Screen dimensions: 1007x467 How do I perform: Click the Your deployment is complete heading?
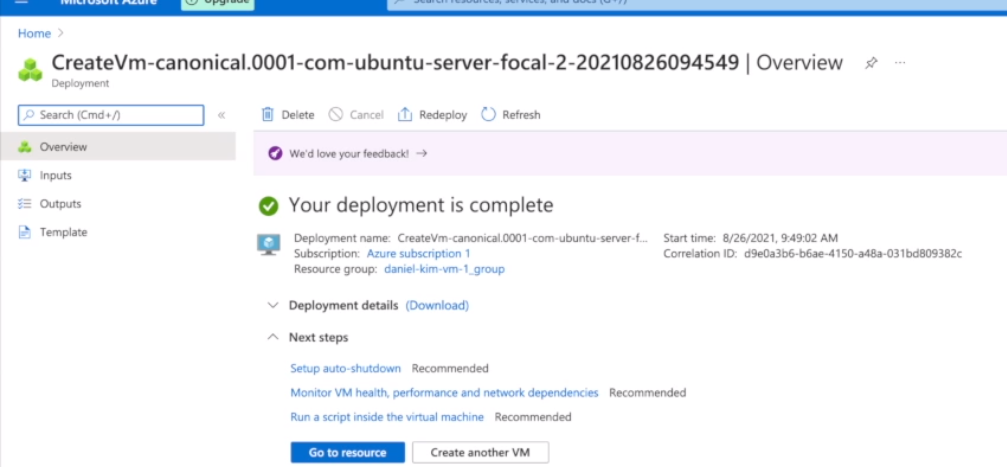[x=421, y=205]
